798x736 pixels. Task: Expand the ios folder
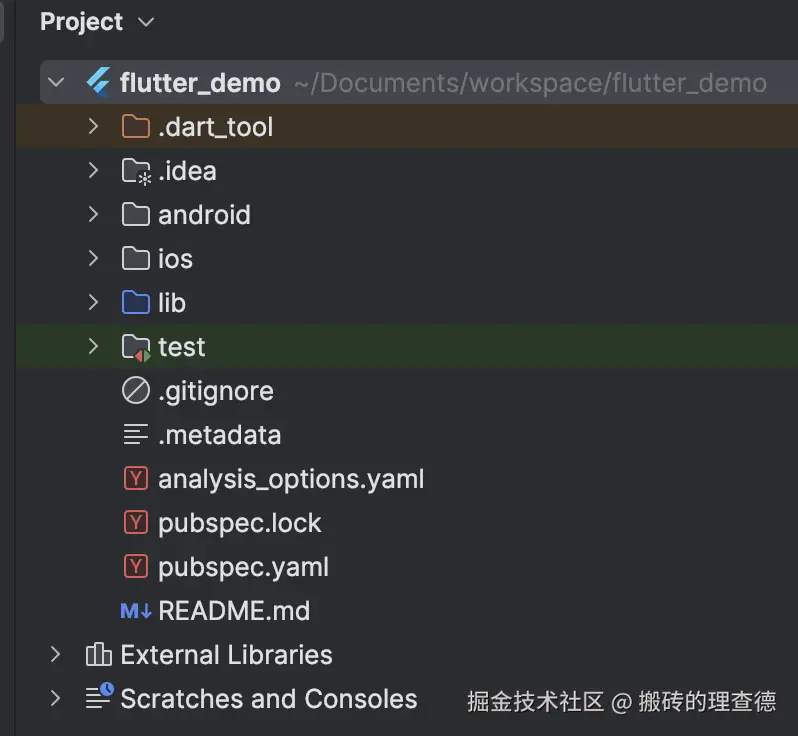pyautogui.click(x=93, y=259)
